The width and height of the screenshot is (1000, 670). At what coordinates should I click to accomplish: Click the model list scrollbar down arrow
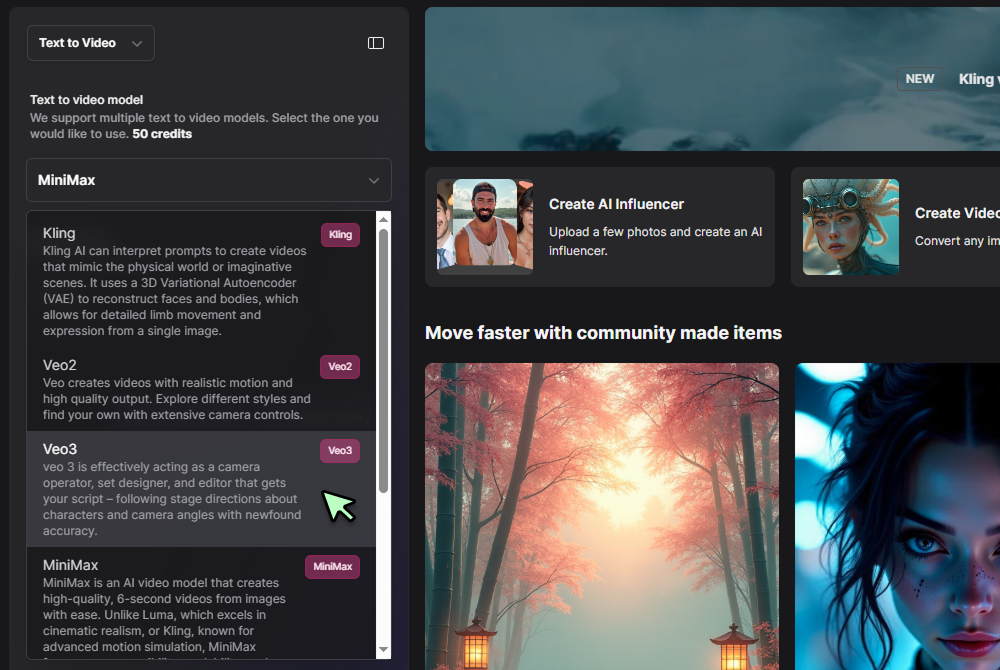(x=383, y=650)
